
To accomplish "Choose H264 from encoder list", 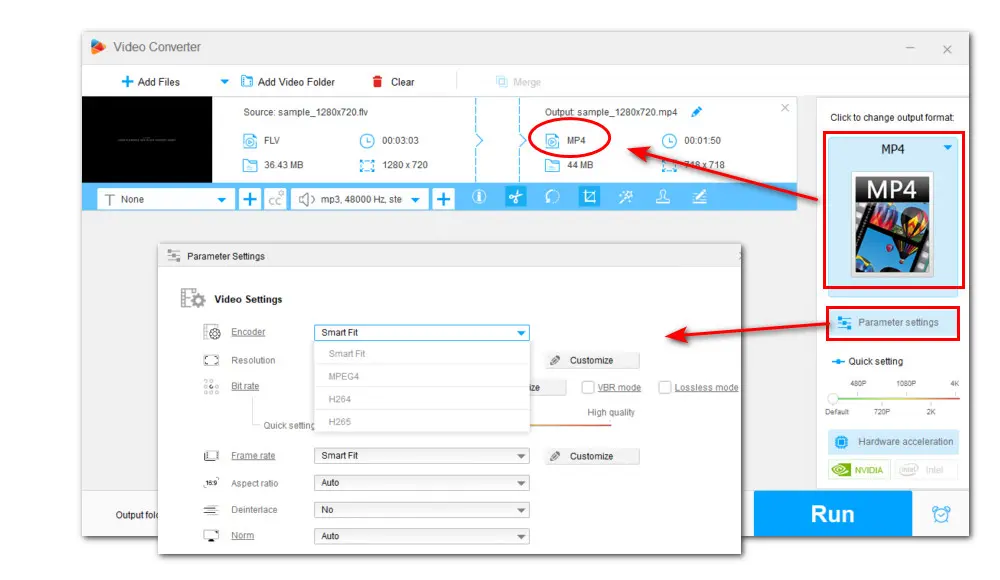I will [x=422, y=399].
